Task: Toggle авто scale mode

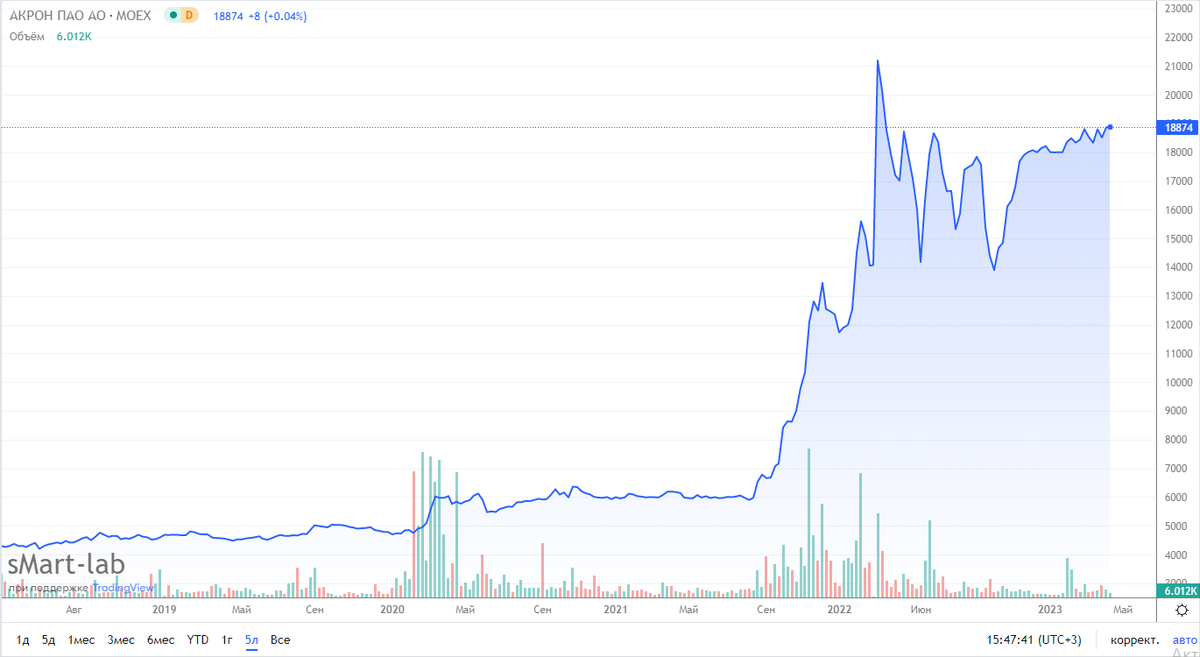Action: [x=1183, y=639]
